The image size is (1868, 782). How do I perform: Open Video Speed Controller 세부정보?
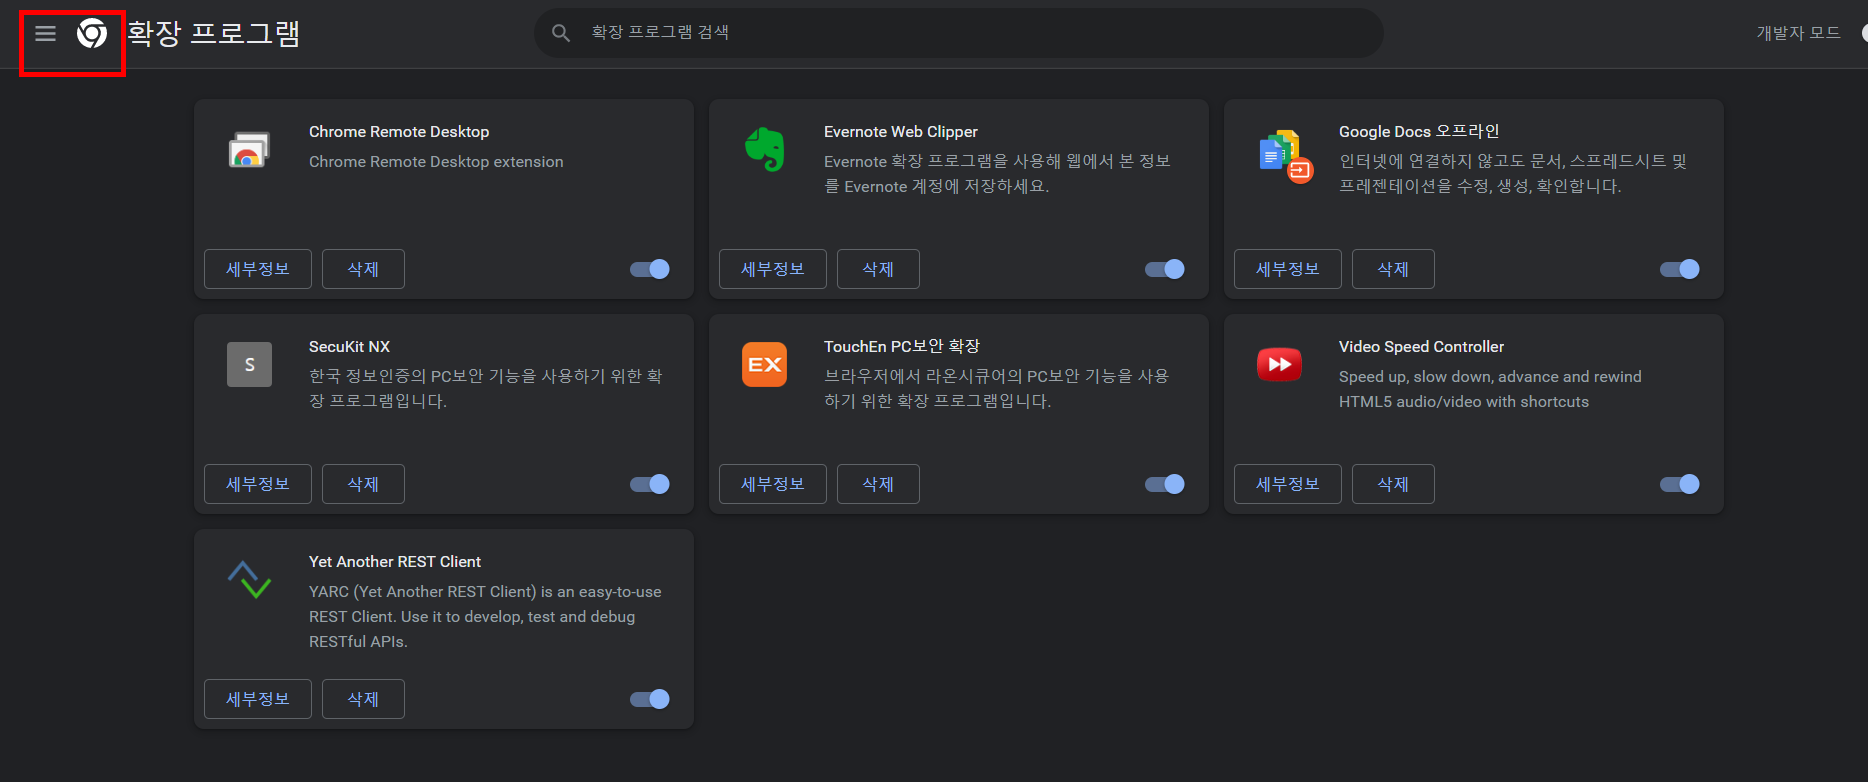tap(1288, 484)
